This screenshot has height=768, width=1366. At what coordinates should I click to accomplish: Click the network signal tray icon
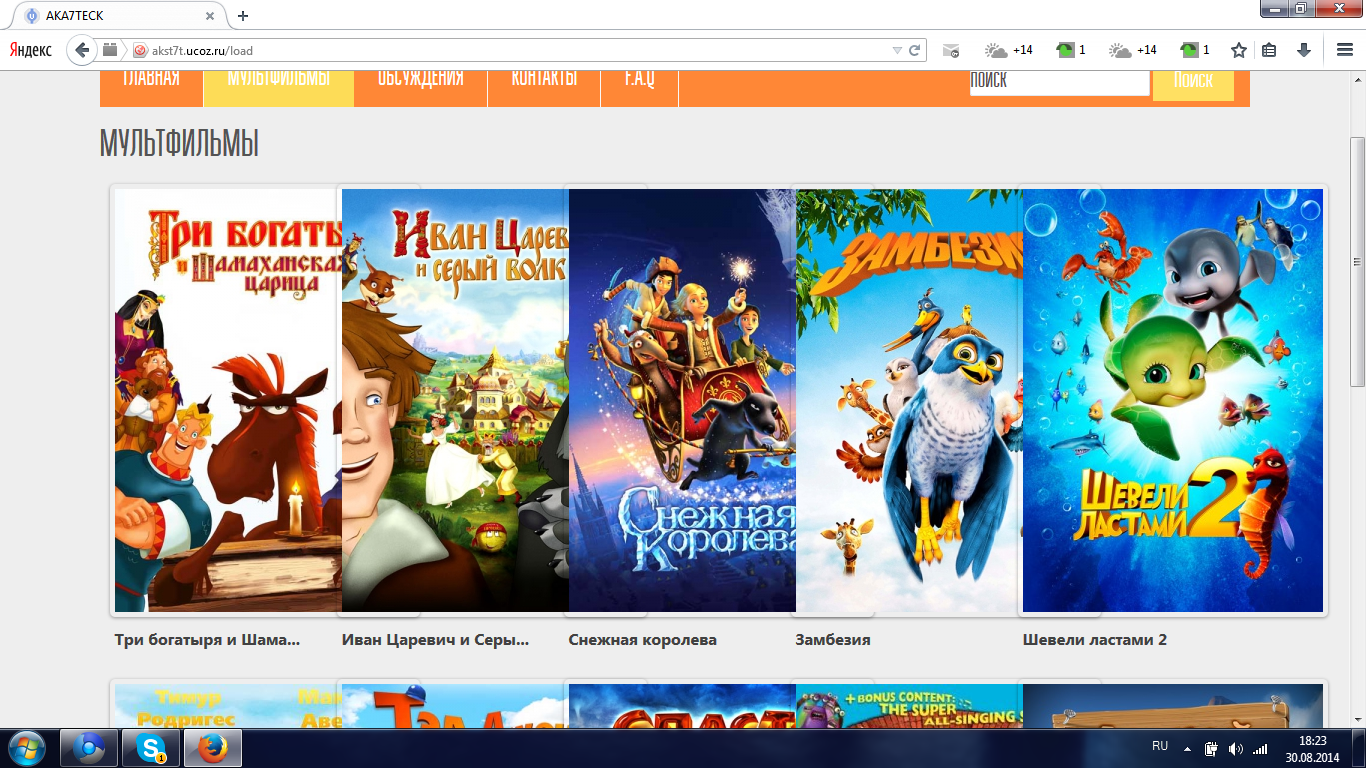pyautogui.click(x=1260, y=748)
